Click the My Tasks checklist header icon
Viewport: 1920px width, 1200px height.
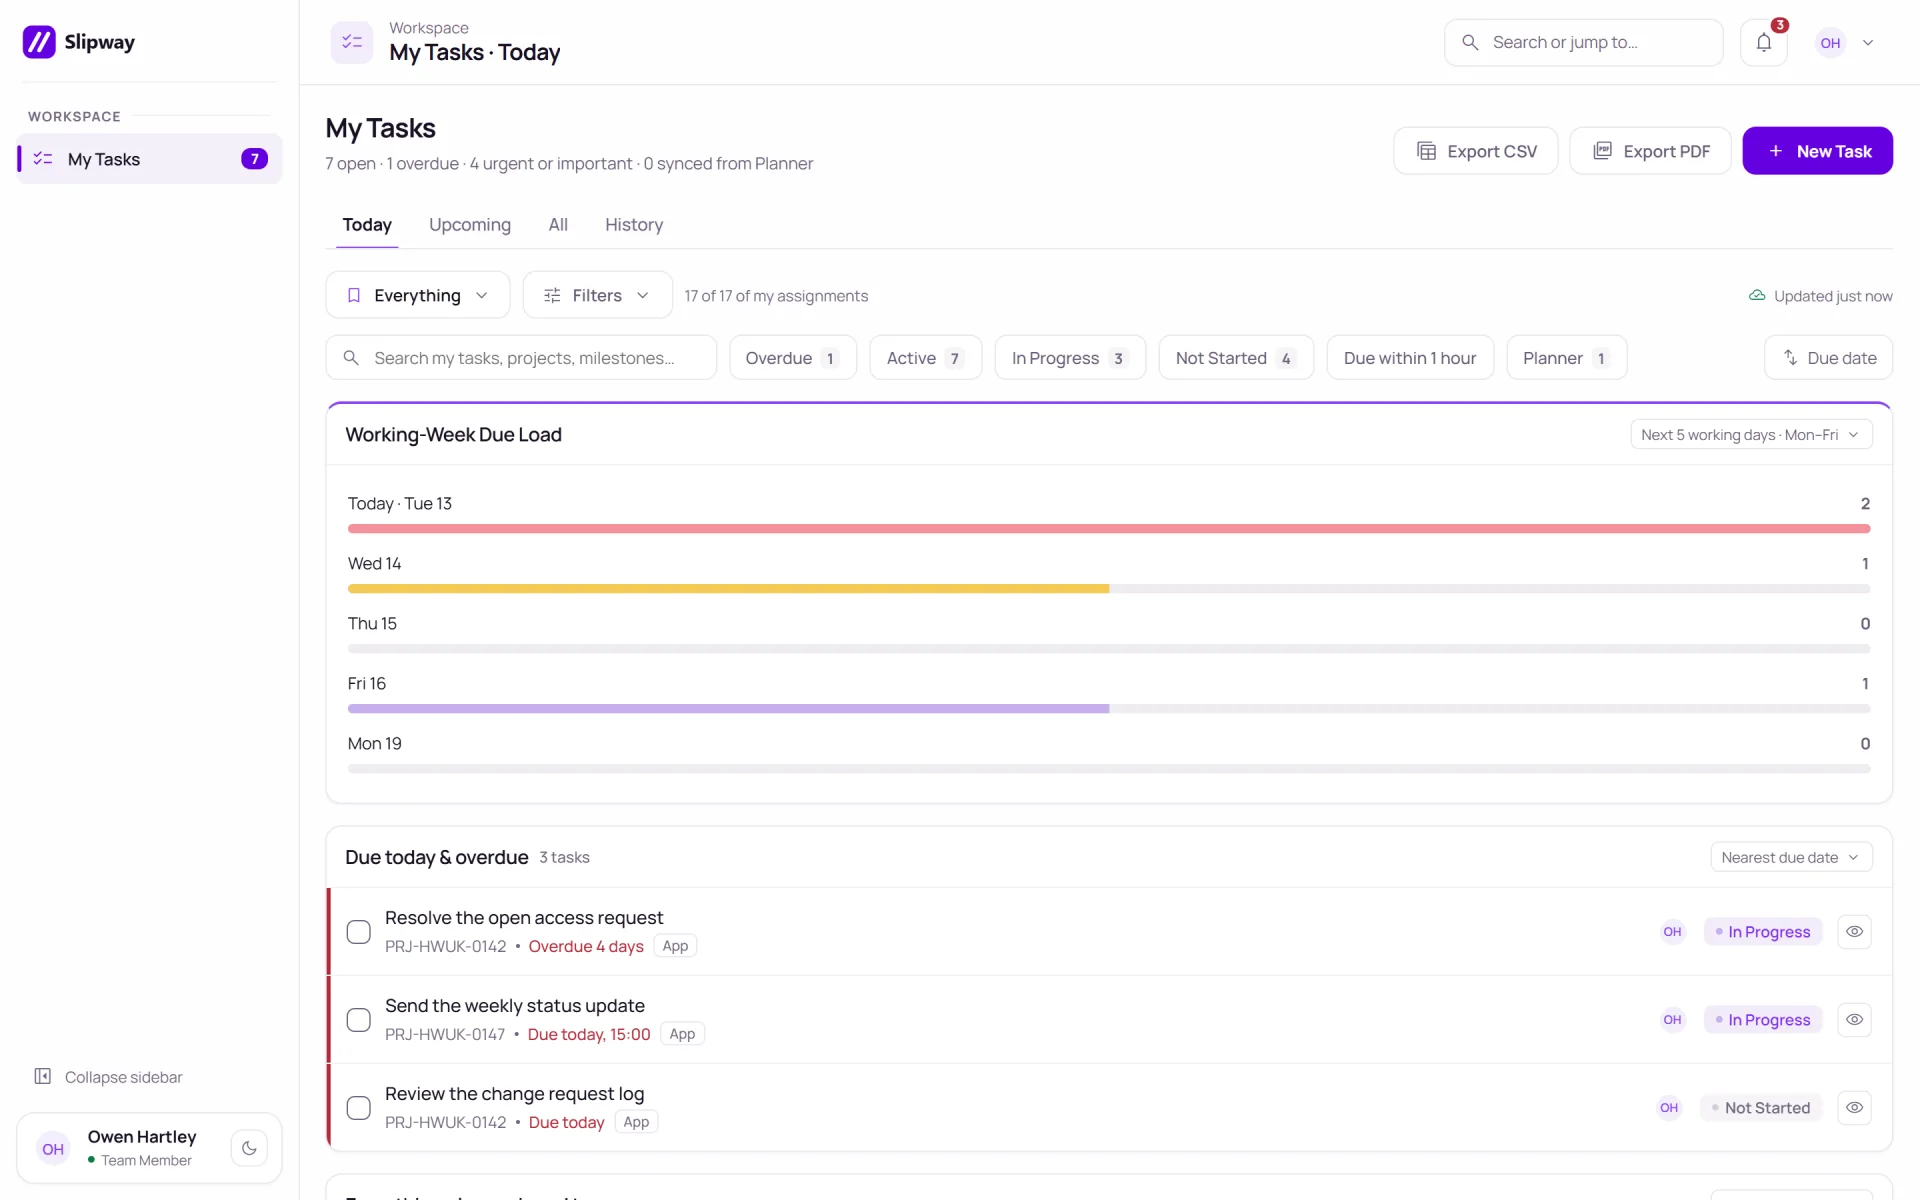point(352,42)
